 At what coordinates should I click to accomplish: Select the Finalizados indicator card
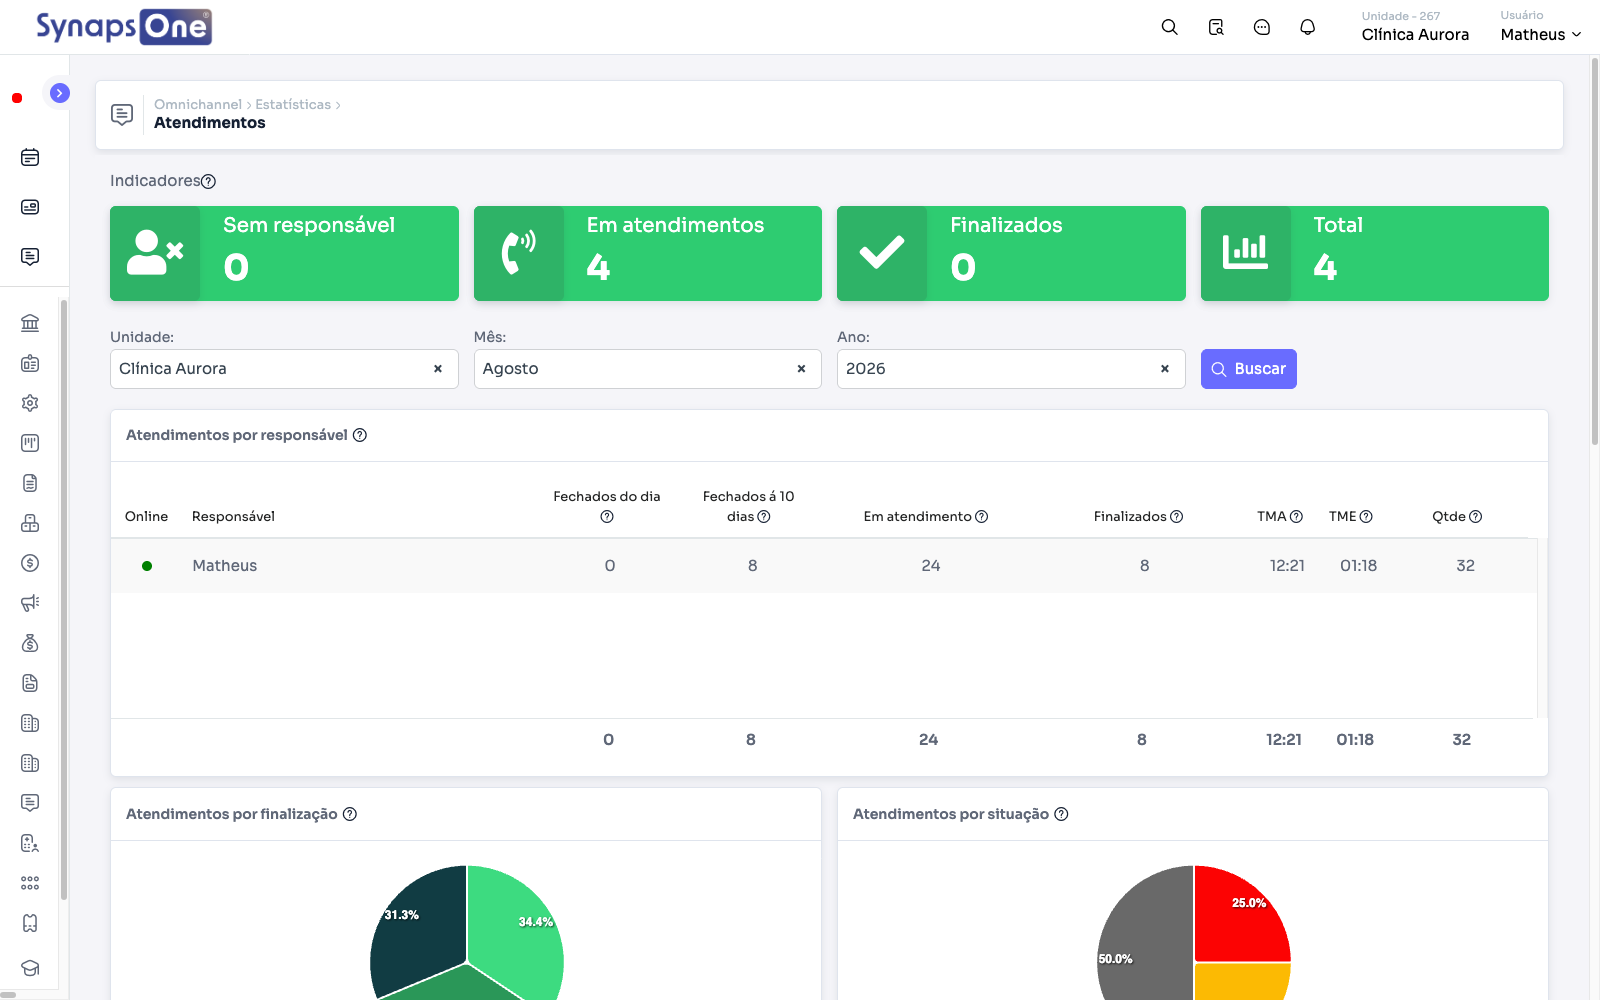point(1011,253)
